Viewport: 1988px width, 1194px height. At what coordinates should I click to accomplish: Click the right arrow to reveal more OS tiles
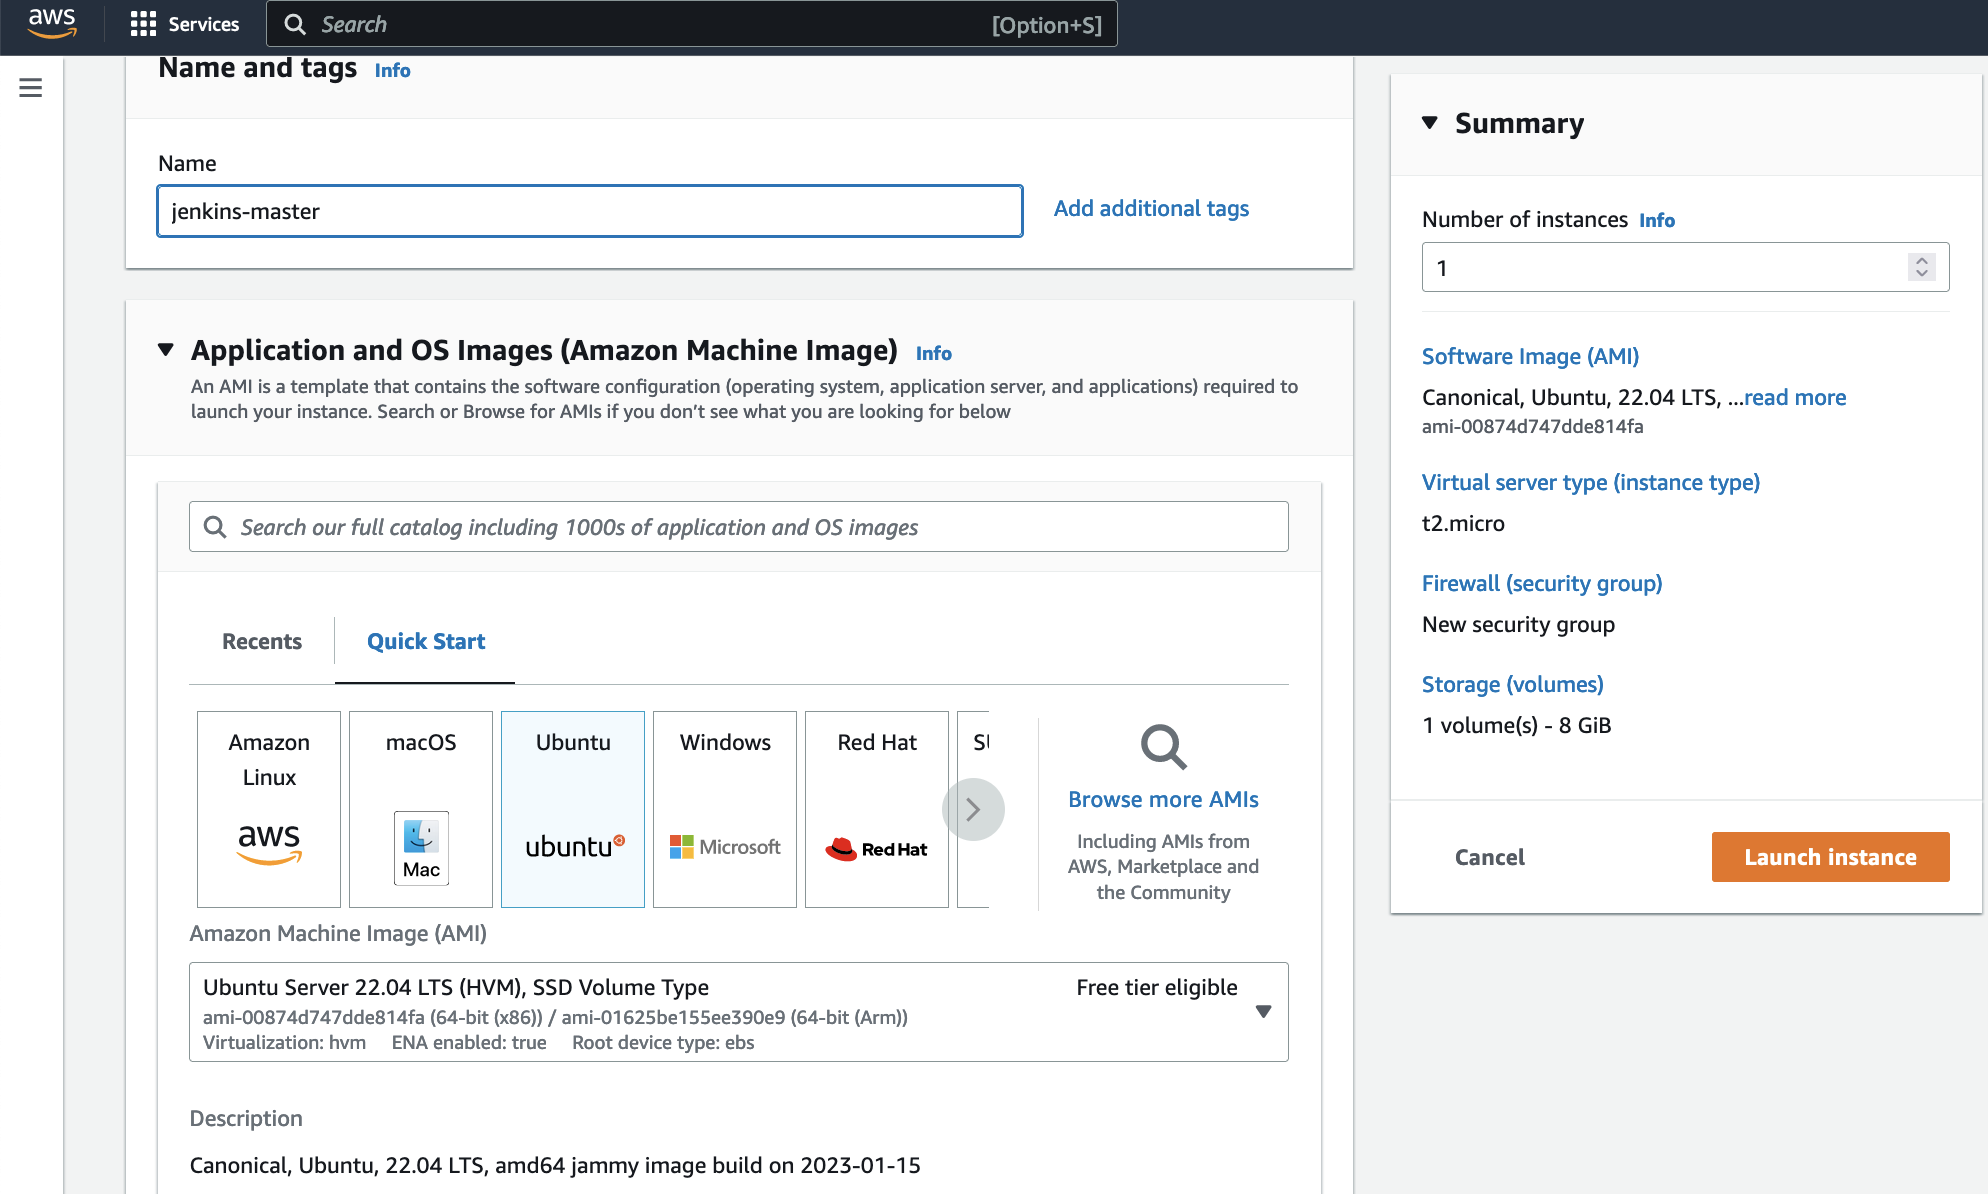coord(973,809)
